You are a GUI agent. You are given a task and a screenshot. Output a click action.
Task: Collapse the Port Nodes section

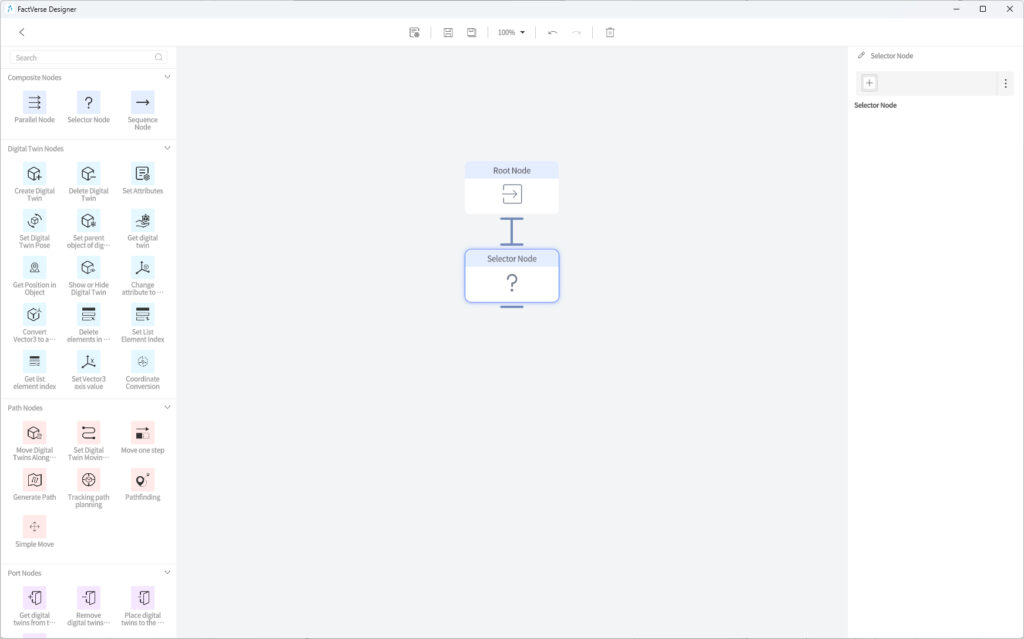click(x=167, y=573)
